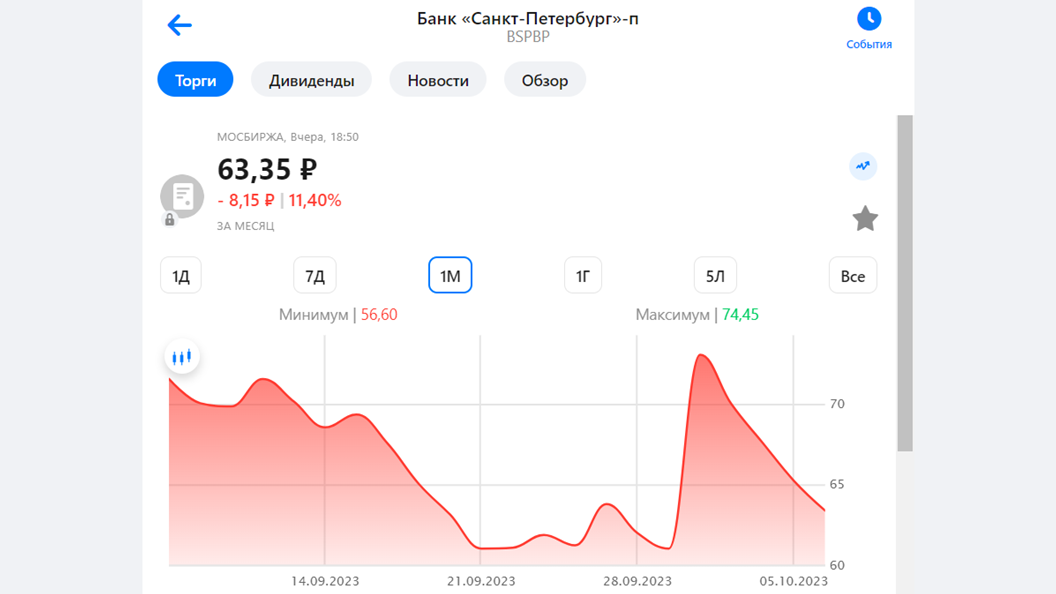Select the 1Д period
The image size is (1056, 594).
click(x=180, y=275)
